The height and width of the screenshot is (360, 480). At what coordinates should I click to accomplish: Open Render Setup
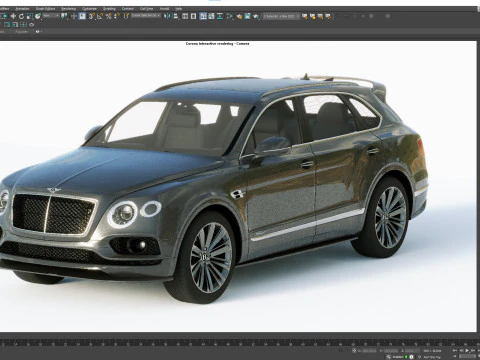(239, 16)
